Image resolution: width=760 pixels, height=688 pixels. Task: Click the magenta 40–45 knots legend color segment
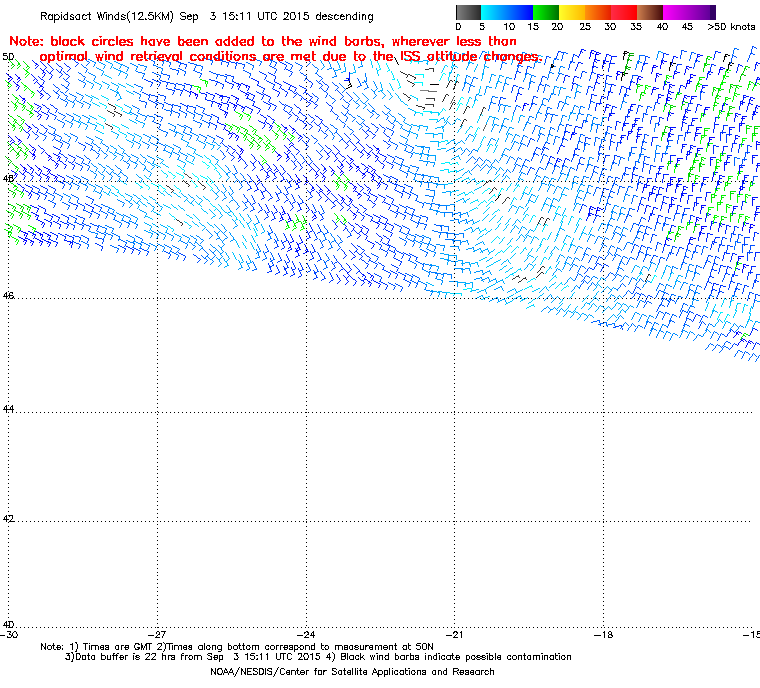coord(676,12)
